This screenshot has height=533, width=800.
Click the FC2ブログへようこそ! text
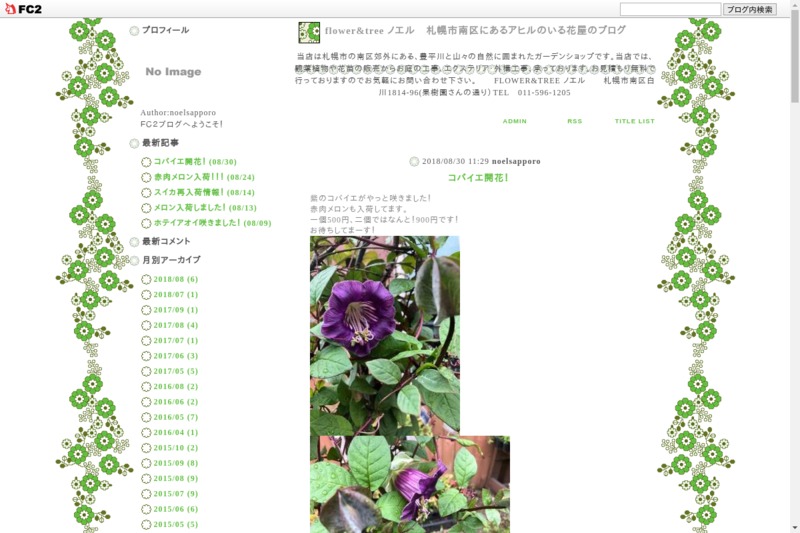(182, 124)
